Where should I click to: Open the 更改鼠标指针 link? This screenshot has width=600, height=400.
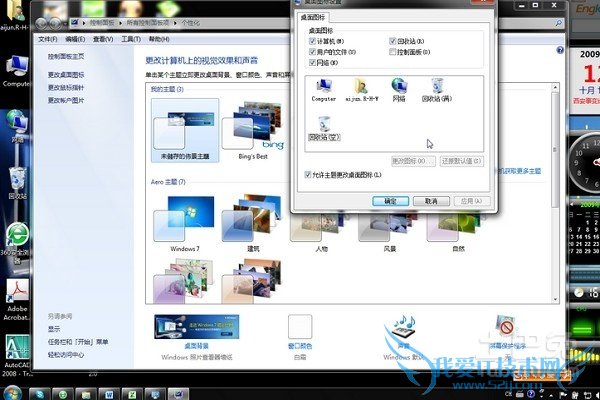(66, 88)
